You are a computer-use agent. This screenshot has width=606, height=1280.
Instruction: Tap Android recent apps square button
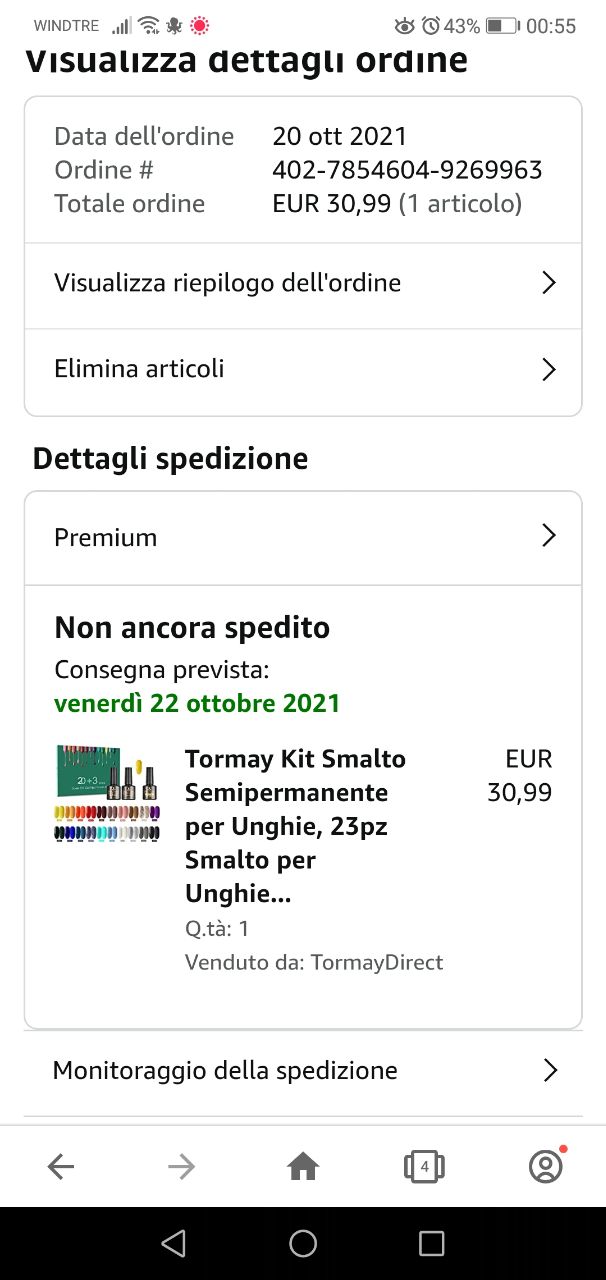[431, 1243]
